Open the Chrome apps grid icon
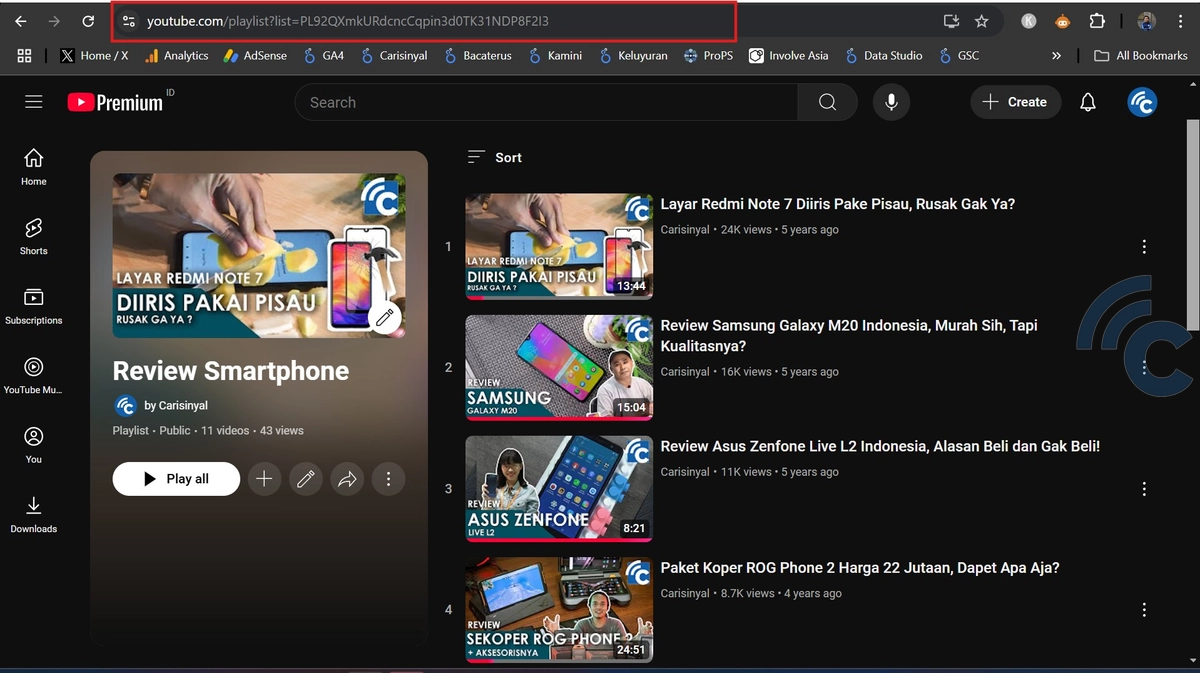The width and height of the screenshot is (1200, 673). [25, 56]
